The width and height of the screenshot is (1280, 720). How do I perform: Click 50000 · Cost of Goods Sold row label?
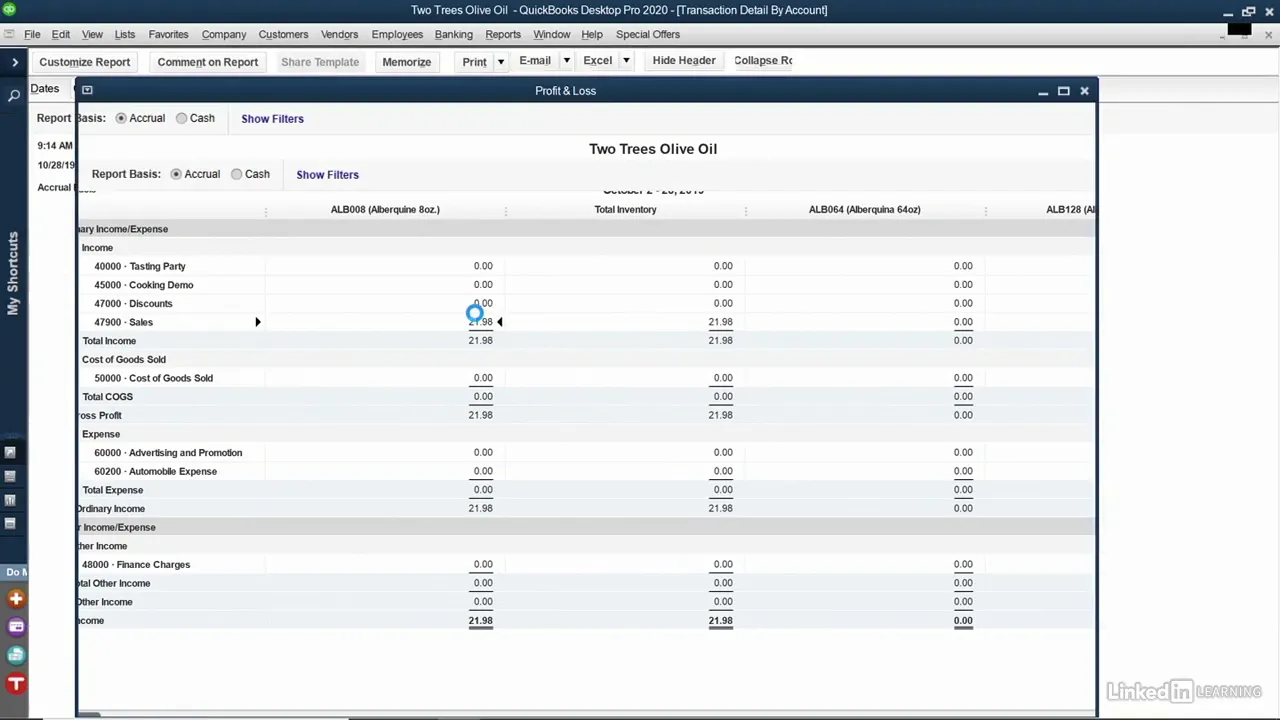[x=153, y=379]
